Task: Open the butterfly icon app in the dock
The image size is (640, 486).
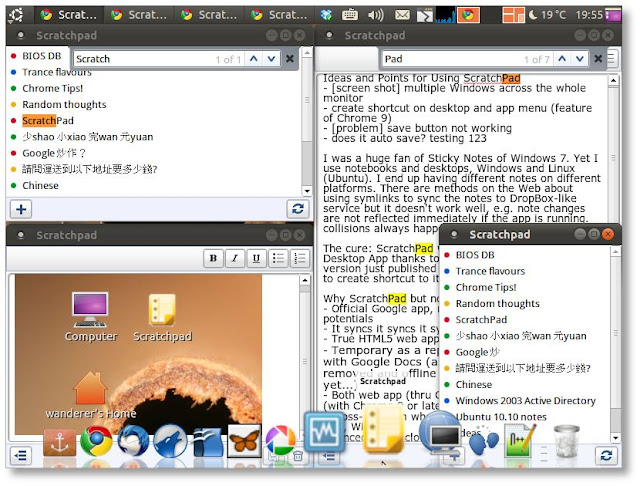Action: tap(244, 441)
